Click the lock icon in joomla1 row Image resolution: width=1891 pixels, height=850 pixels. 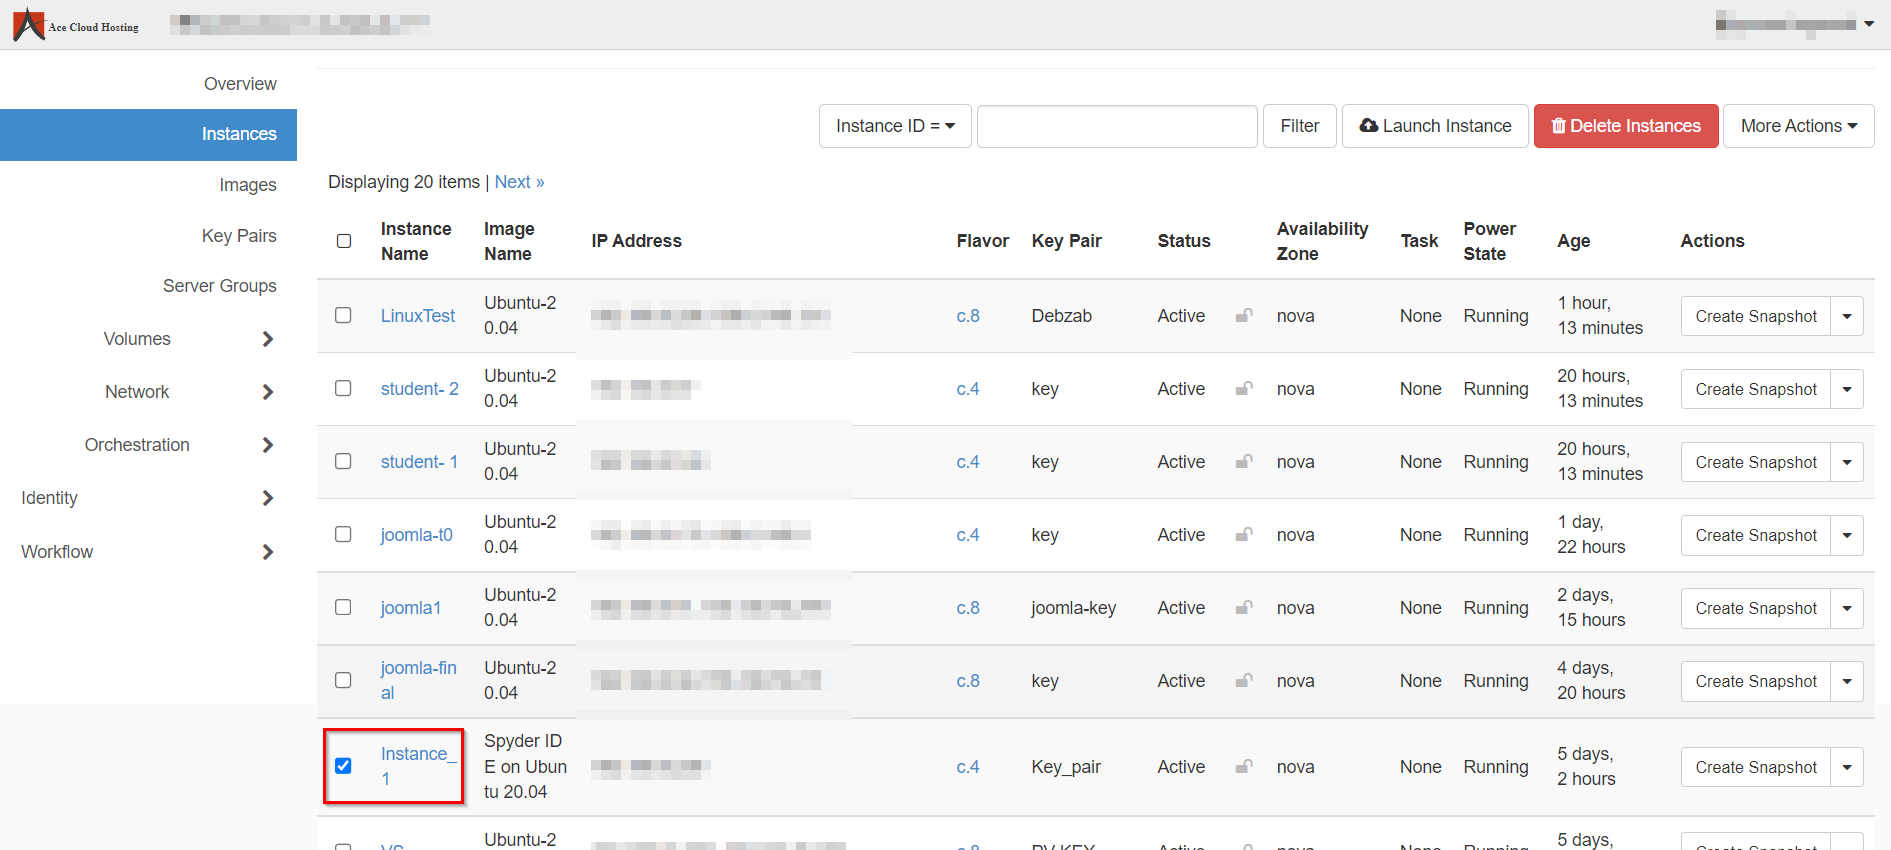click(x=1244, y=608)
